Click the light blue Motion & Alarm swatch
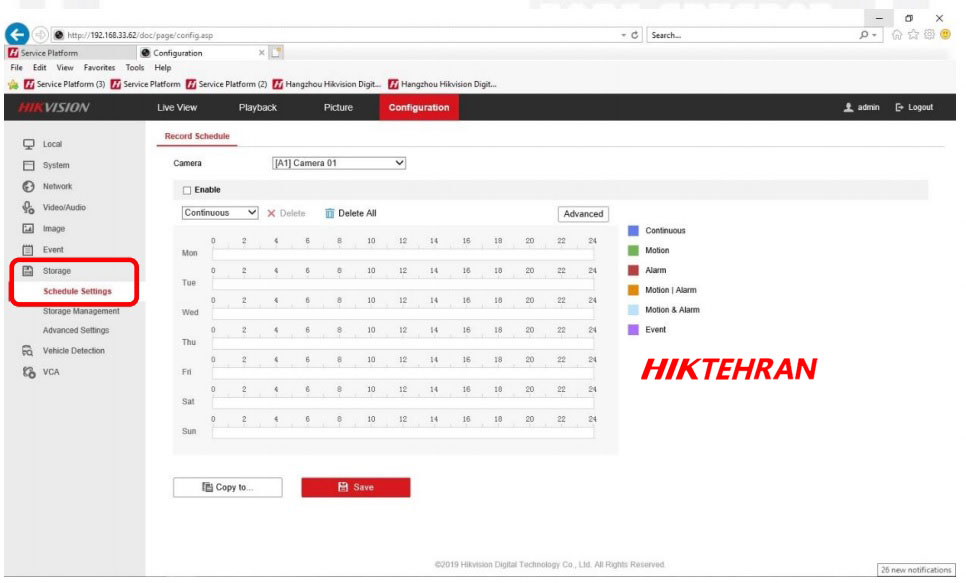 [x=633, y=309]
